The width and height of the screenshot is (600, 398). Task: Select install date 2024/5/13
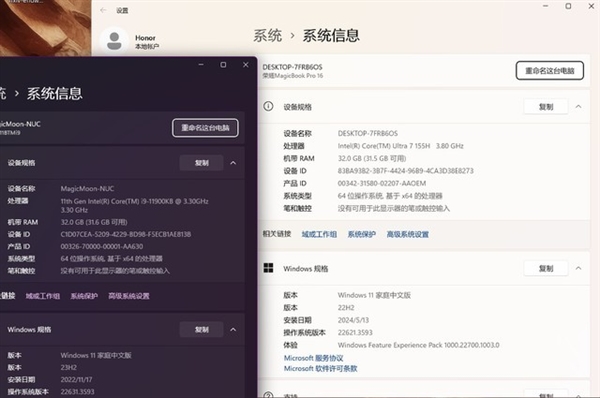353,320
